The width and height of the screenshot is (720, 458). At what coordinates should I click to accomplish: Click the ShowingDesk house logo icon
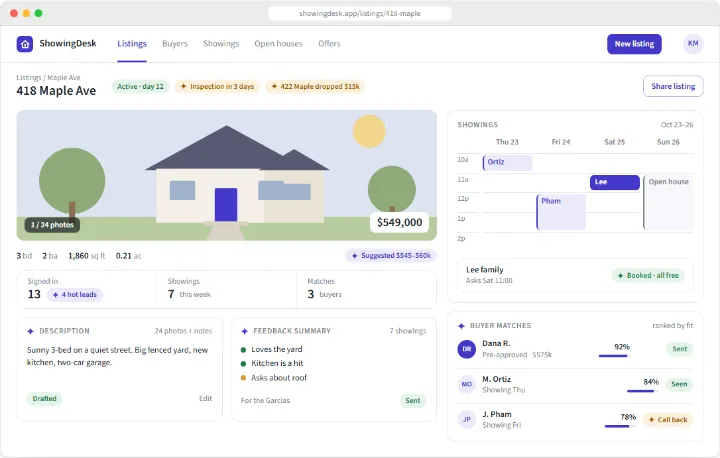tap(25, 44)
